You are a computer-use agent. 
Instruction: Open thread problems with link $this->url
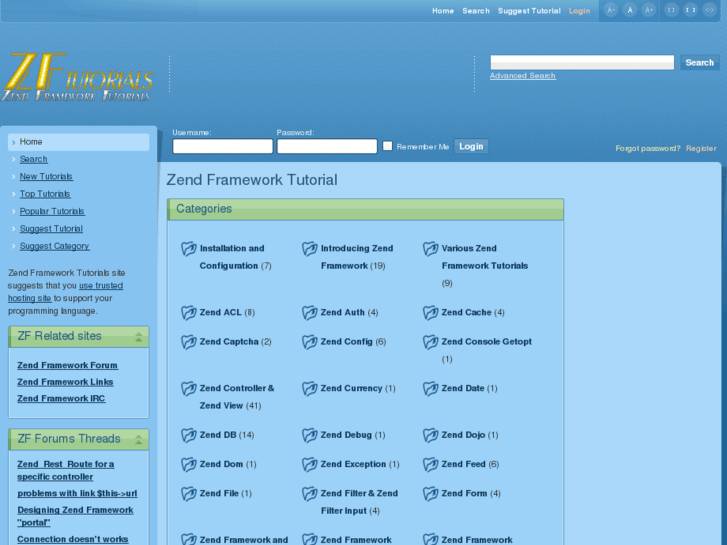point(77,494)
